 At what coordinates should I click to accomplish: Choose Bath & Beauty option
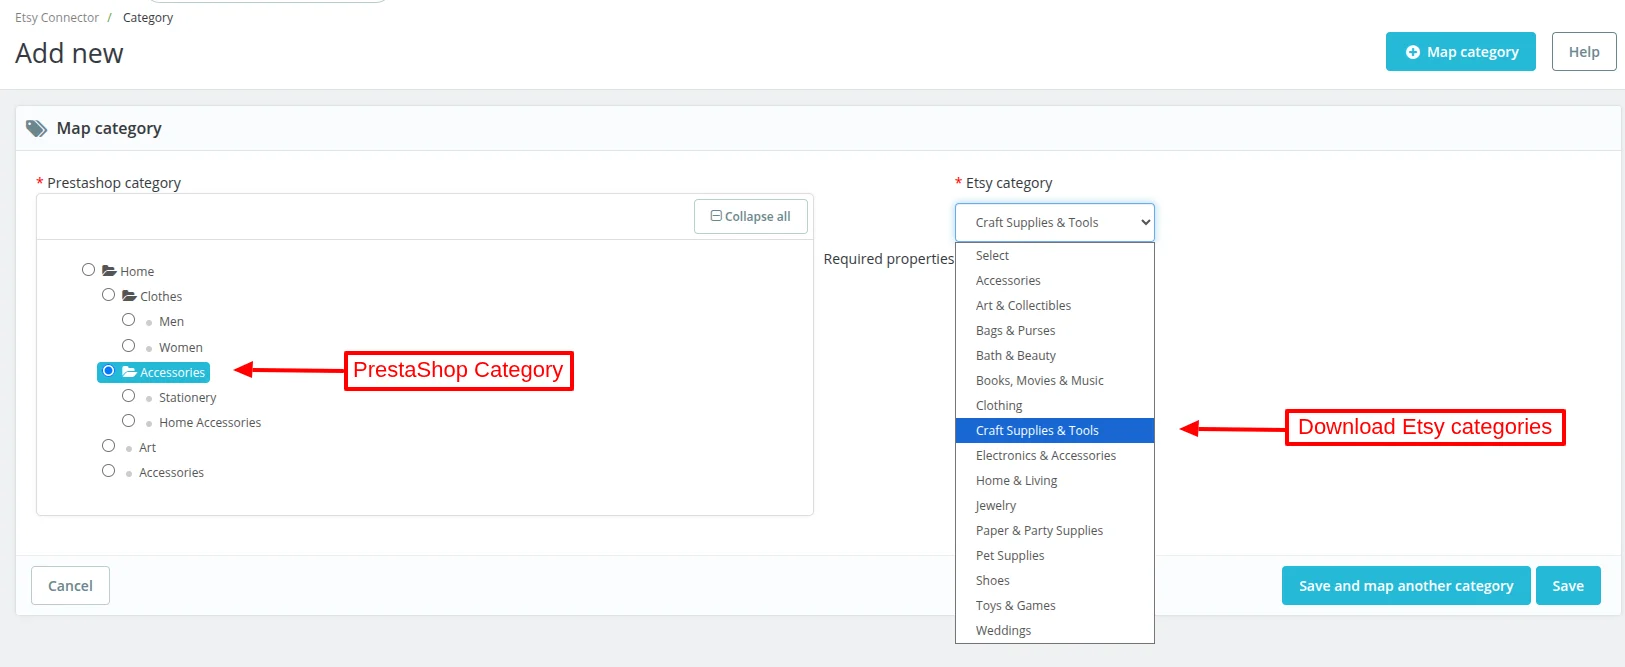(1055, 356)
